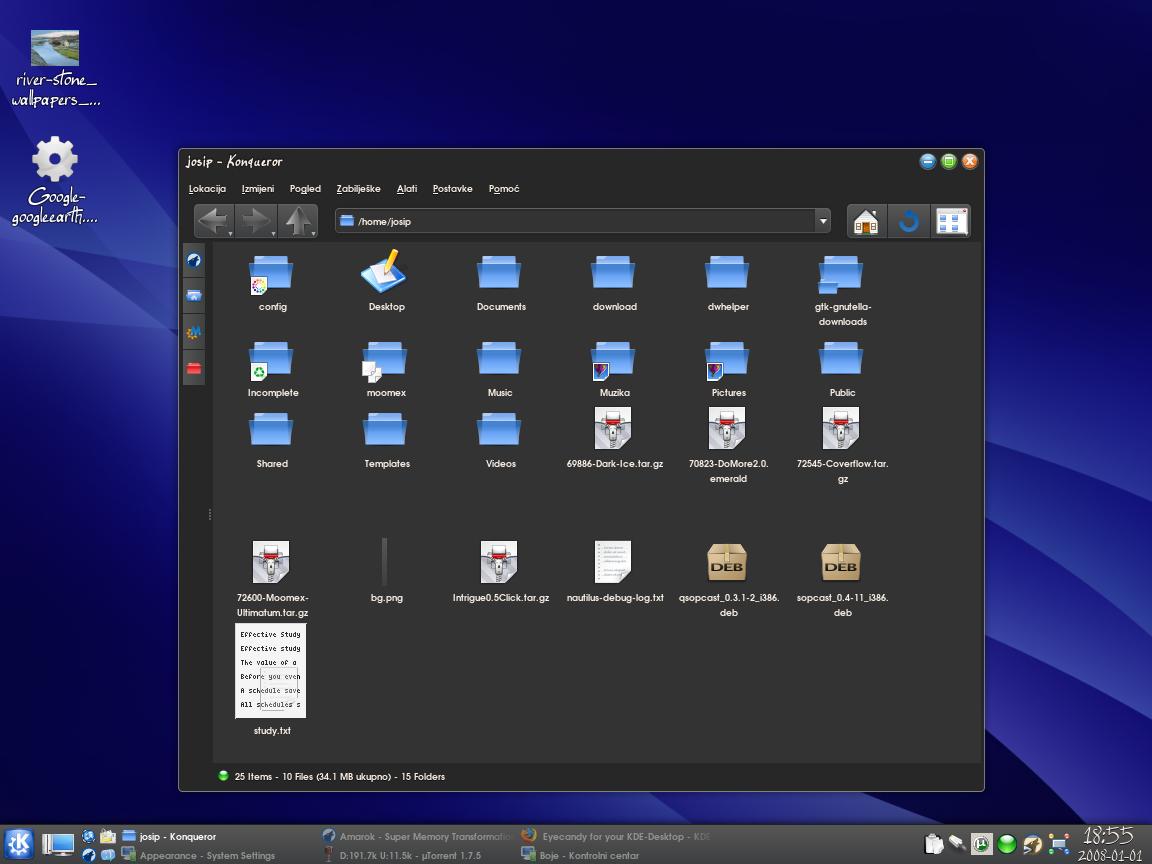
Task: Open the KDE K menu
Action: (18, 844)
